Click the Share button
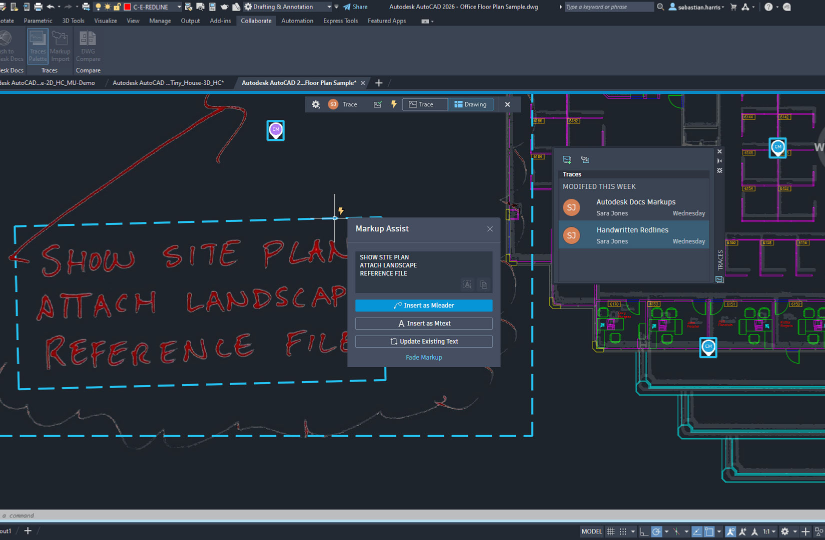Viewport: 825px width, 540px height. (355, 7)
